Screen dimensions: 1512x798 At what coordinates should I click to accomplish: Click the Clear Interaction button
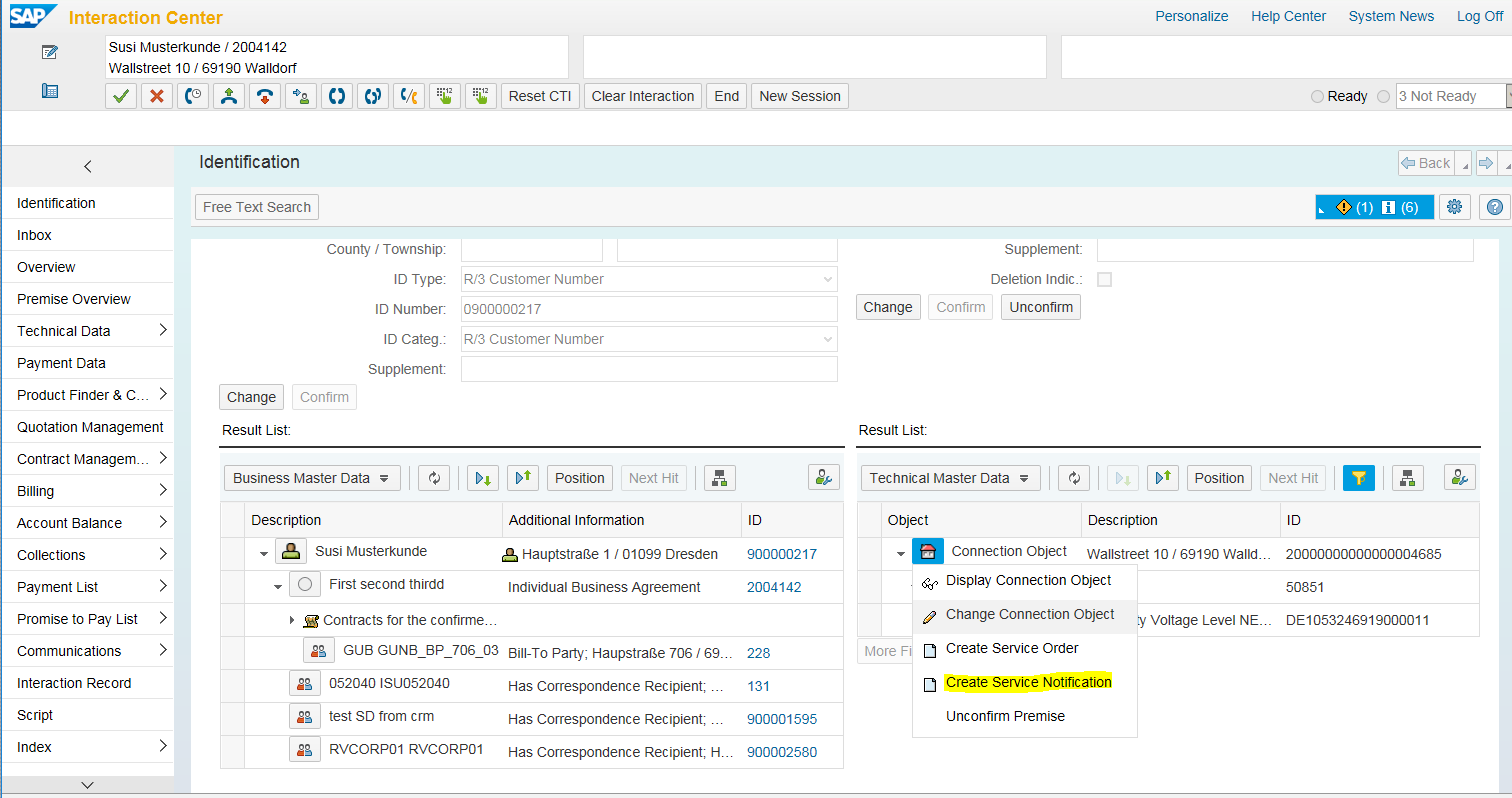click(643, 96)
